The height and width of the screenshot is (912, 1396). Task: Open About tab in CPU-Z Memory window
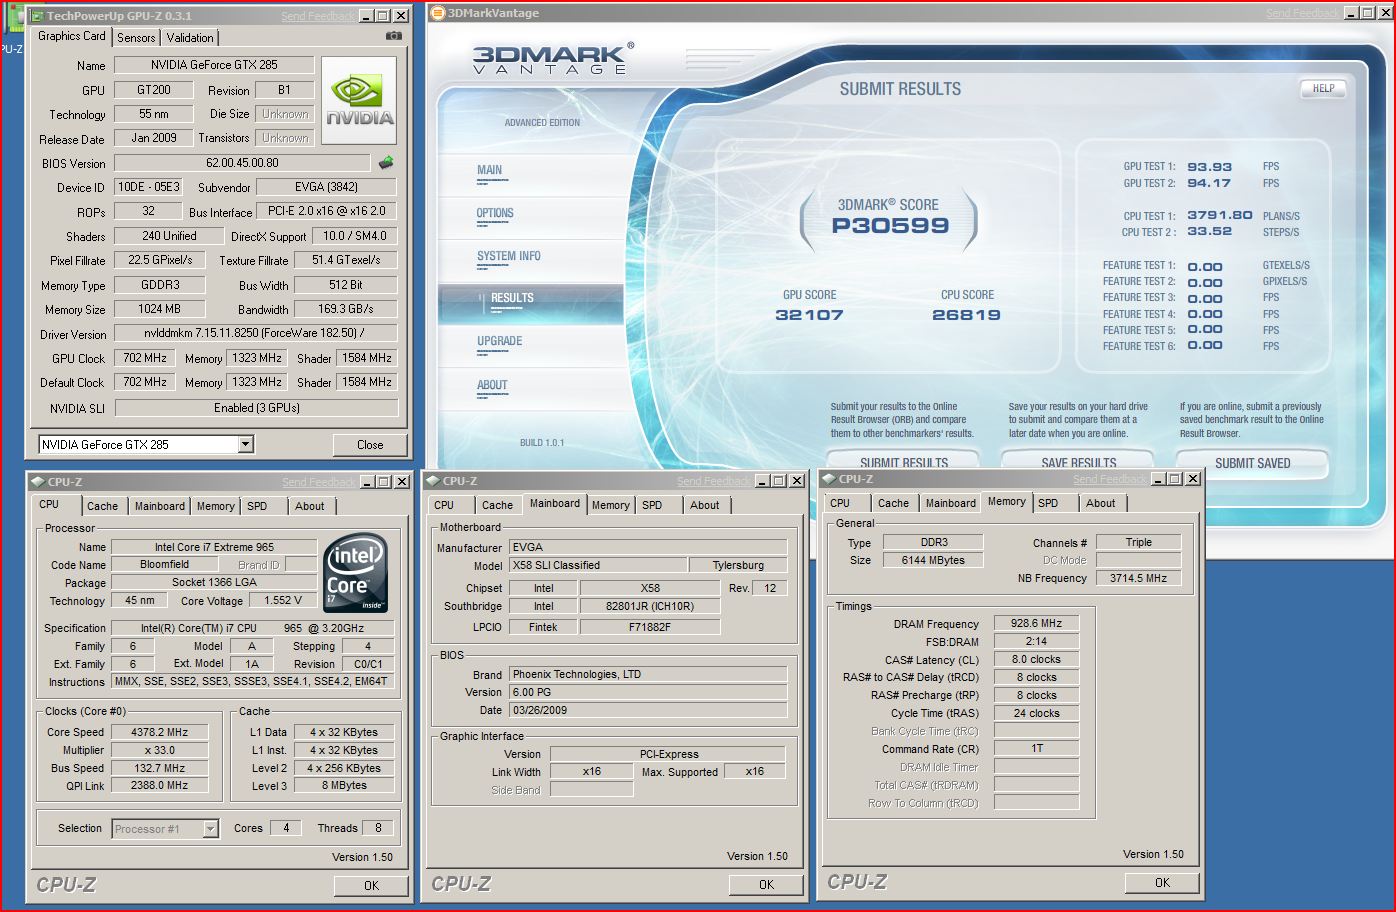tap(1100, 503)
